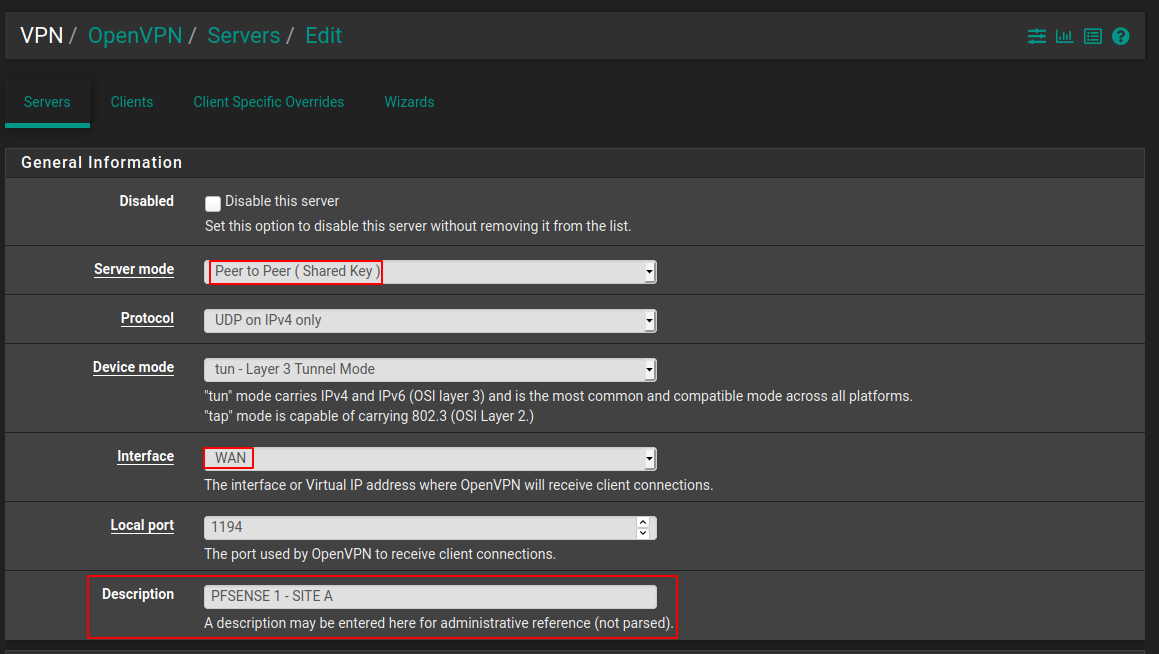
Task: Go to Servers breadcrumb link
Action: [243, 35]
